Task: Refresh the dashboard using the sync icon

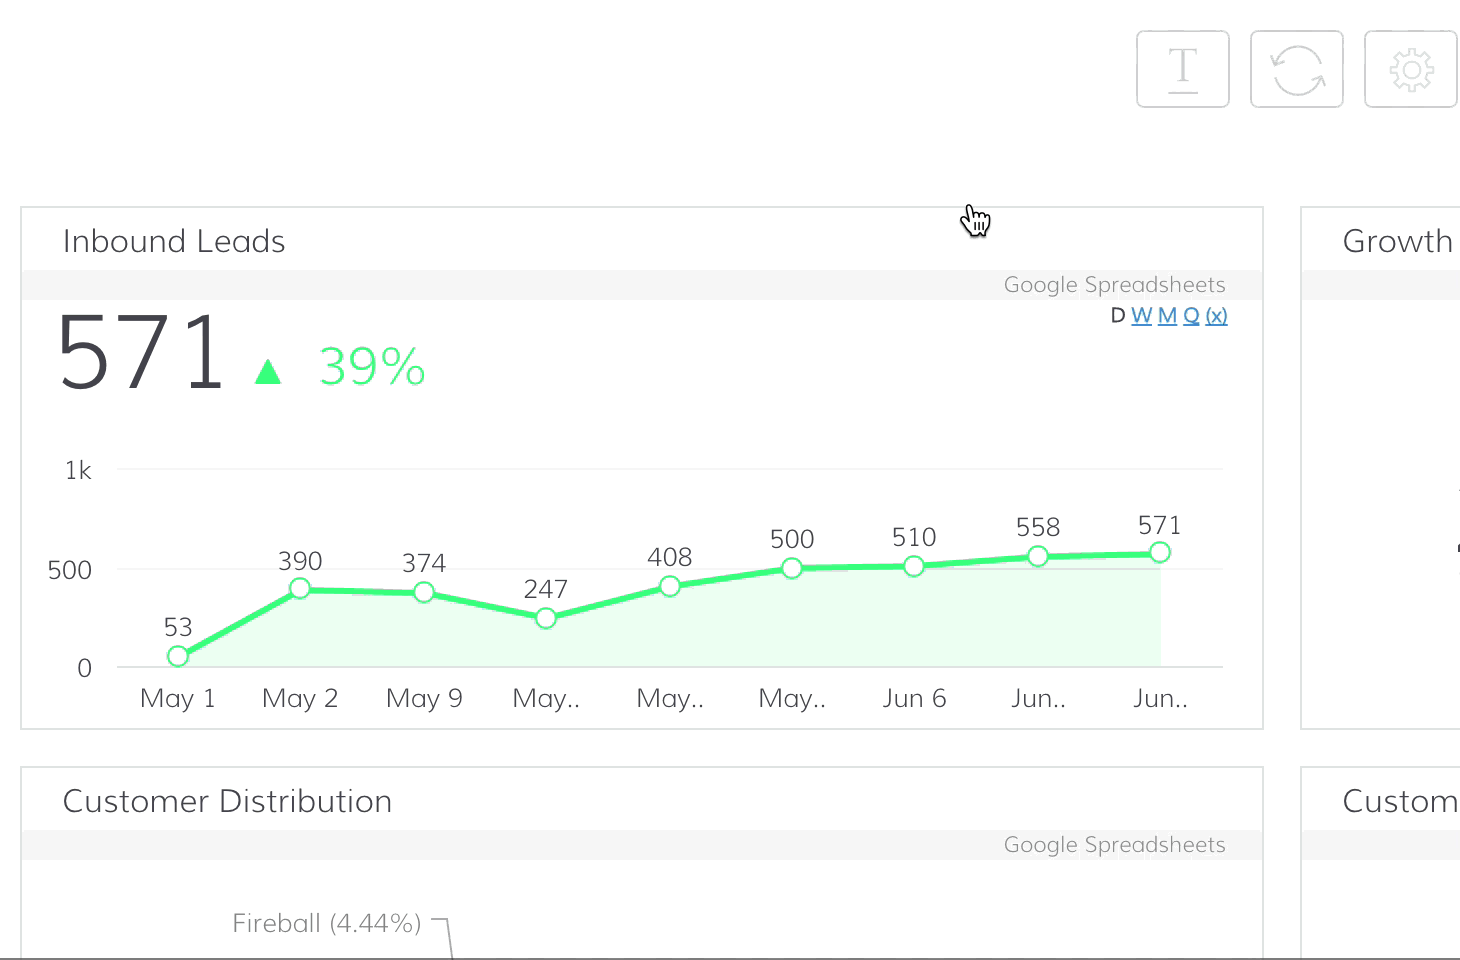Action: pyautogui.click(x=1296, y=69)
